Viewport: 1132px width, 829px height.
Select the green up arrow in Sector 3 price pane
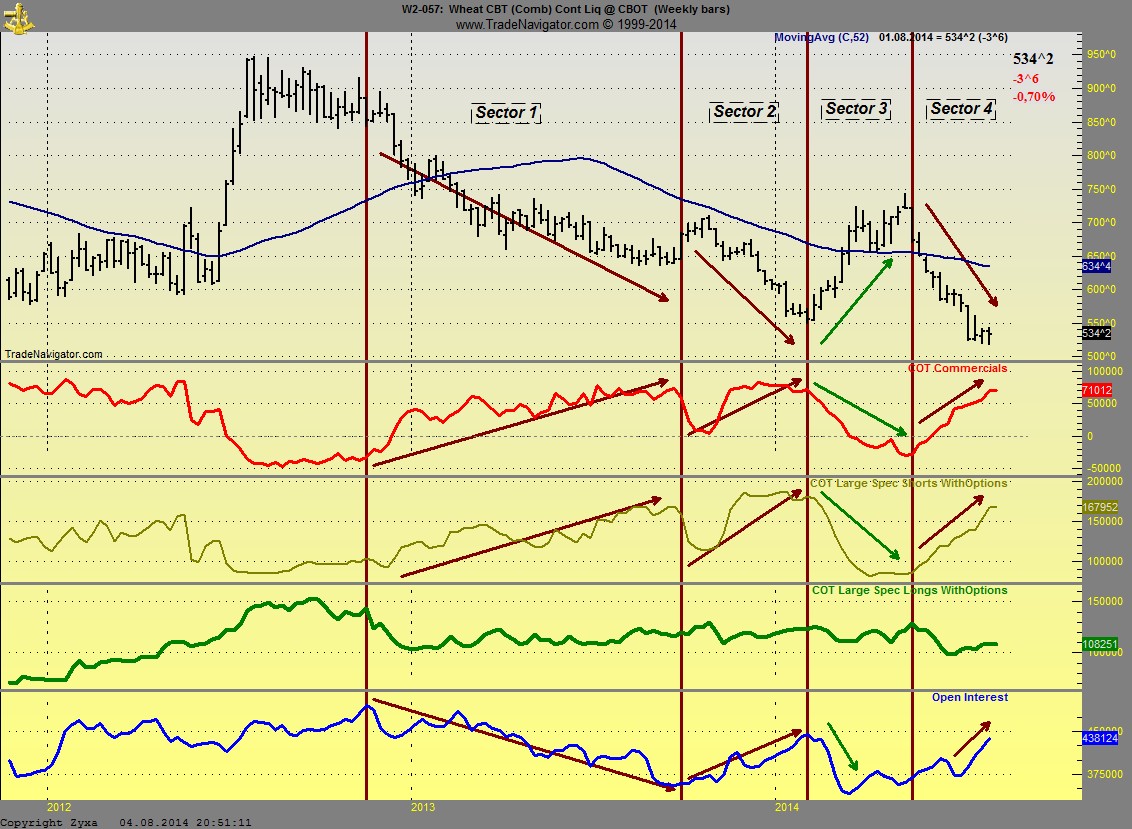(x=856, y=300)
